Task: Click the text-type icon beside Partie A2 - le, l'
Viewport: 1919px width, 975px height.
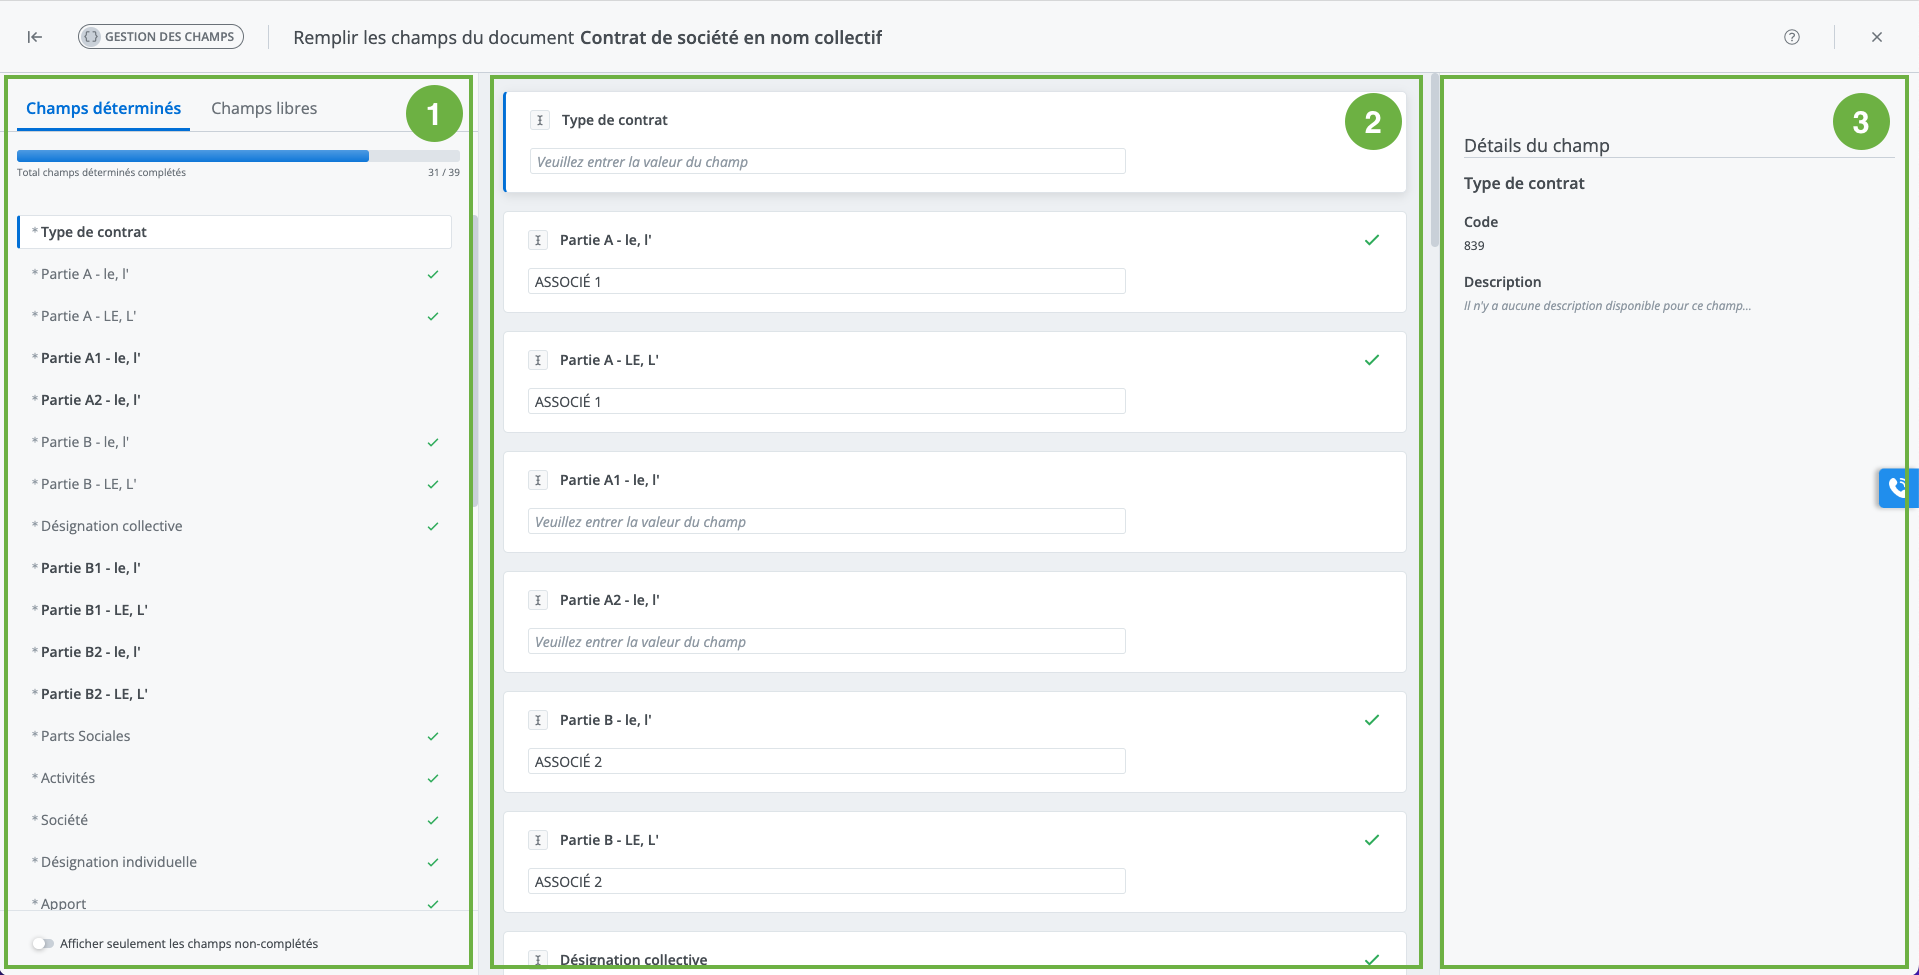Action: [538, 600]
